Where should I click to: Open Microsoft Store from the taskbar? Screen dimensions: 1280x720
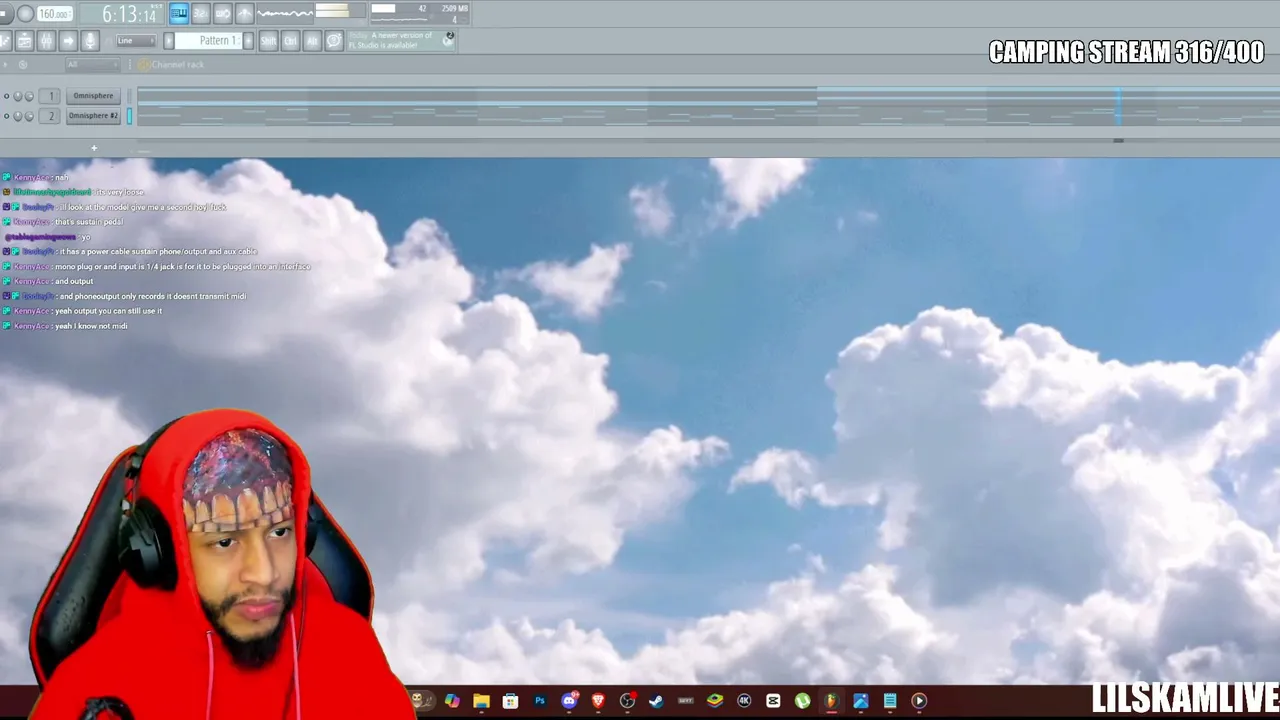click(510, 701)
